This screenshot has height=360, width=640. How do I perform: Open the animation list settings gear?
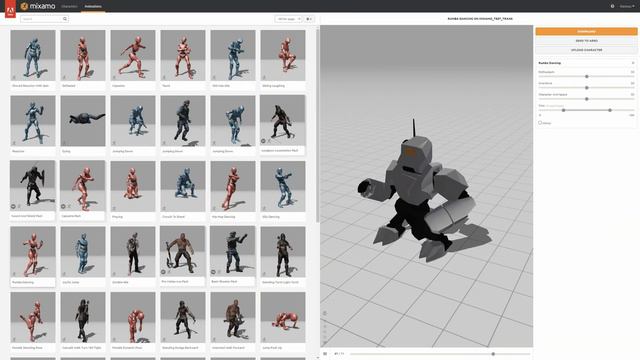pos(309,19)
